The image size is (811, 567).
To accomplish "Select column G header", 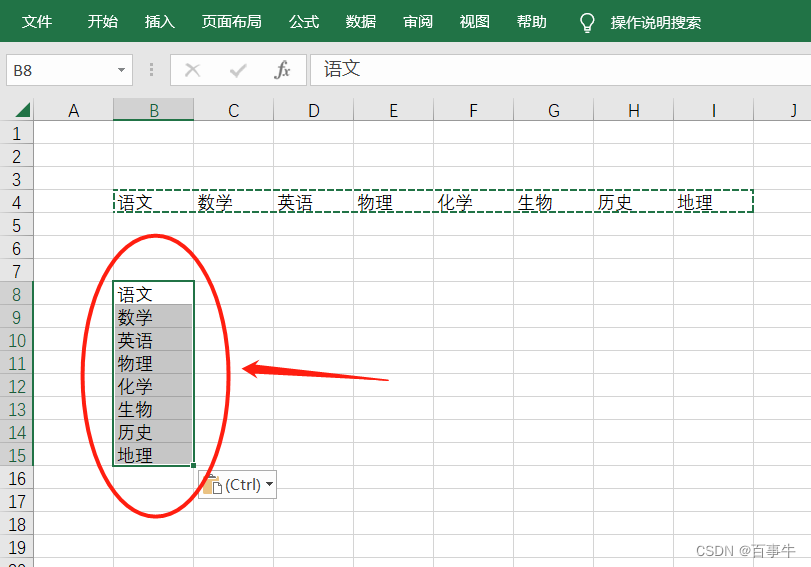I will tap(553, 110).
